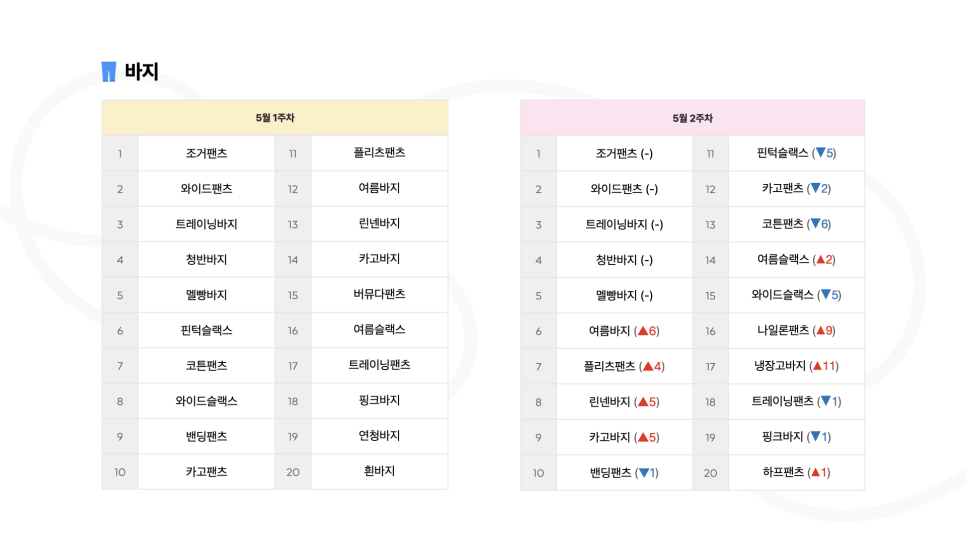Click the rank number 10 cell in week 2

click(x=538, y=473)
